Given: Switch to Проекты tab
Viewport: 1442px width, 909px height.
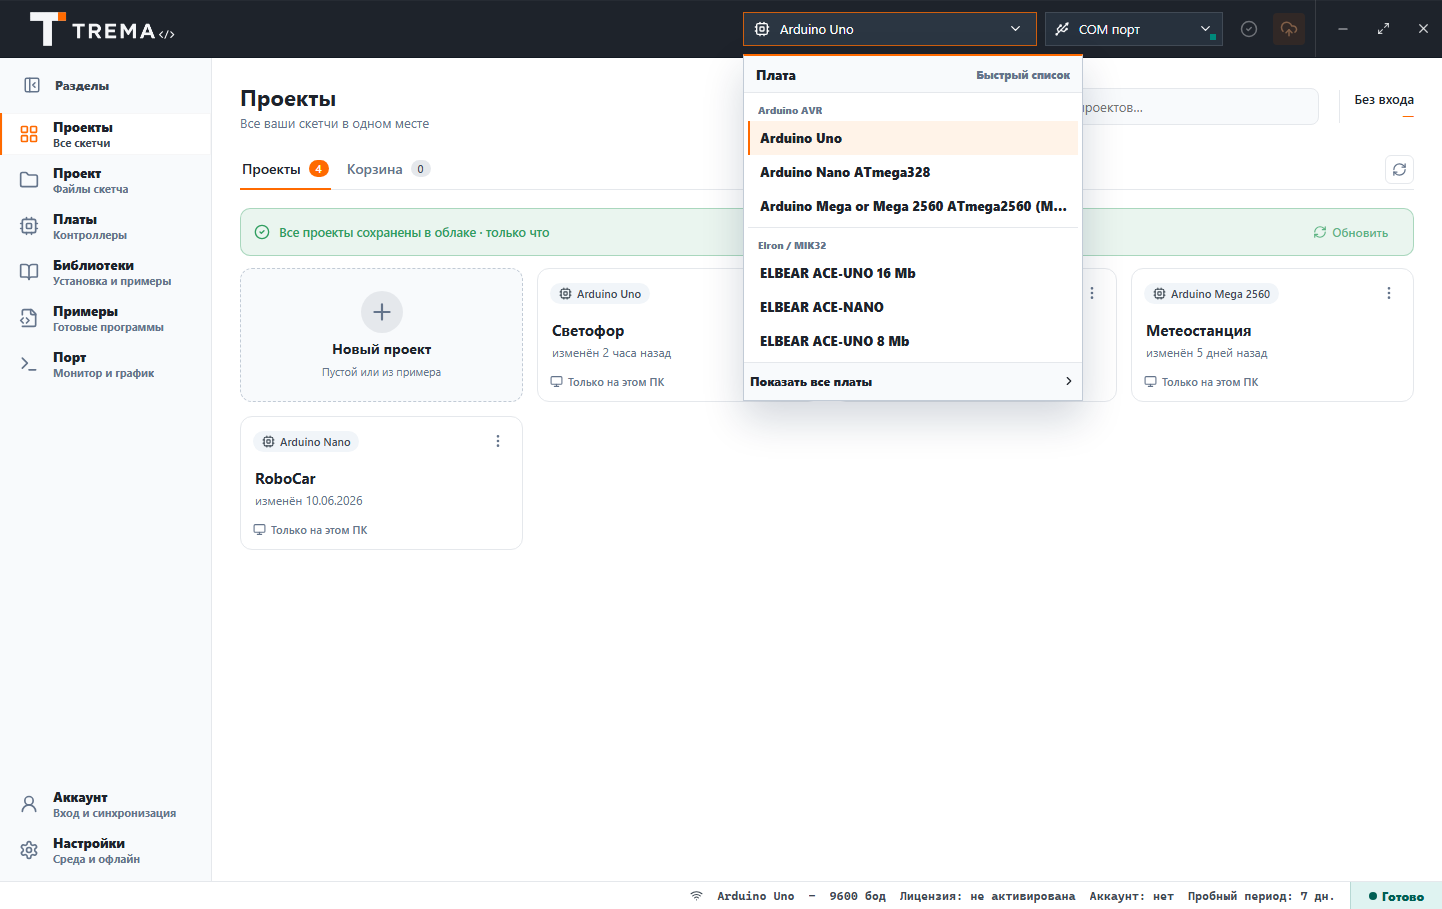Looking at the screenshot, I should 285,169.
